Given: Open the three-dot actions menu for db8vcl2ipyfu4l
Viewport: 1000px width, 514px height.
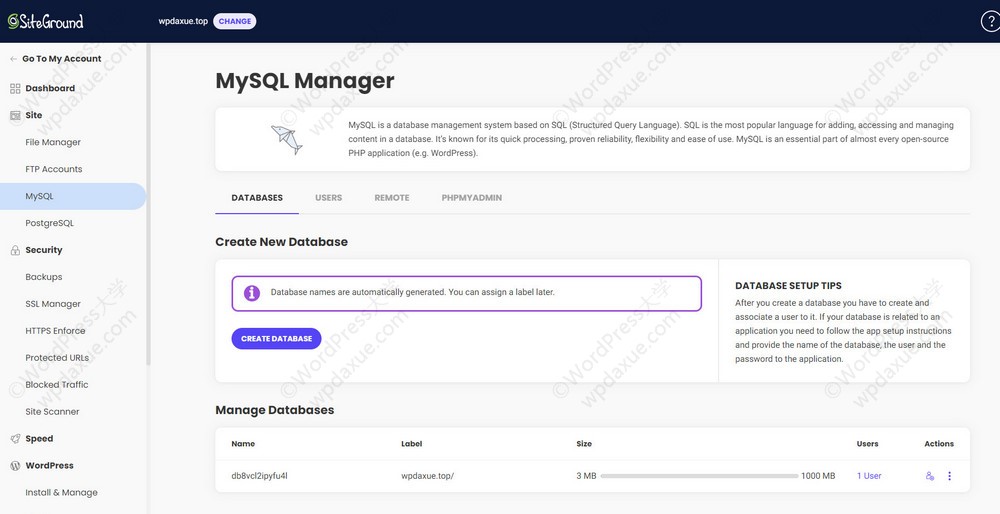Looking at the screenshot, I should (950, 476).
